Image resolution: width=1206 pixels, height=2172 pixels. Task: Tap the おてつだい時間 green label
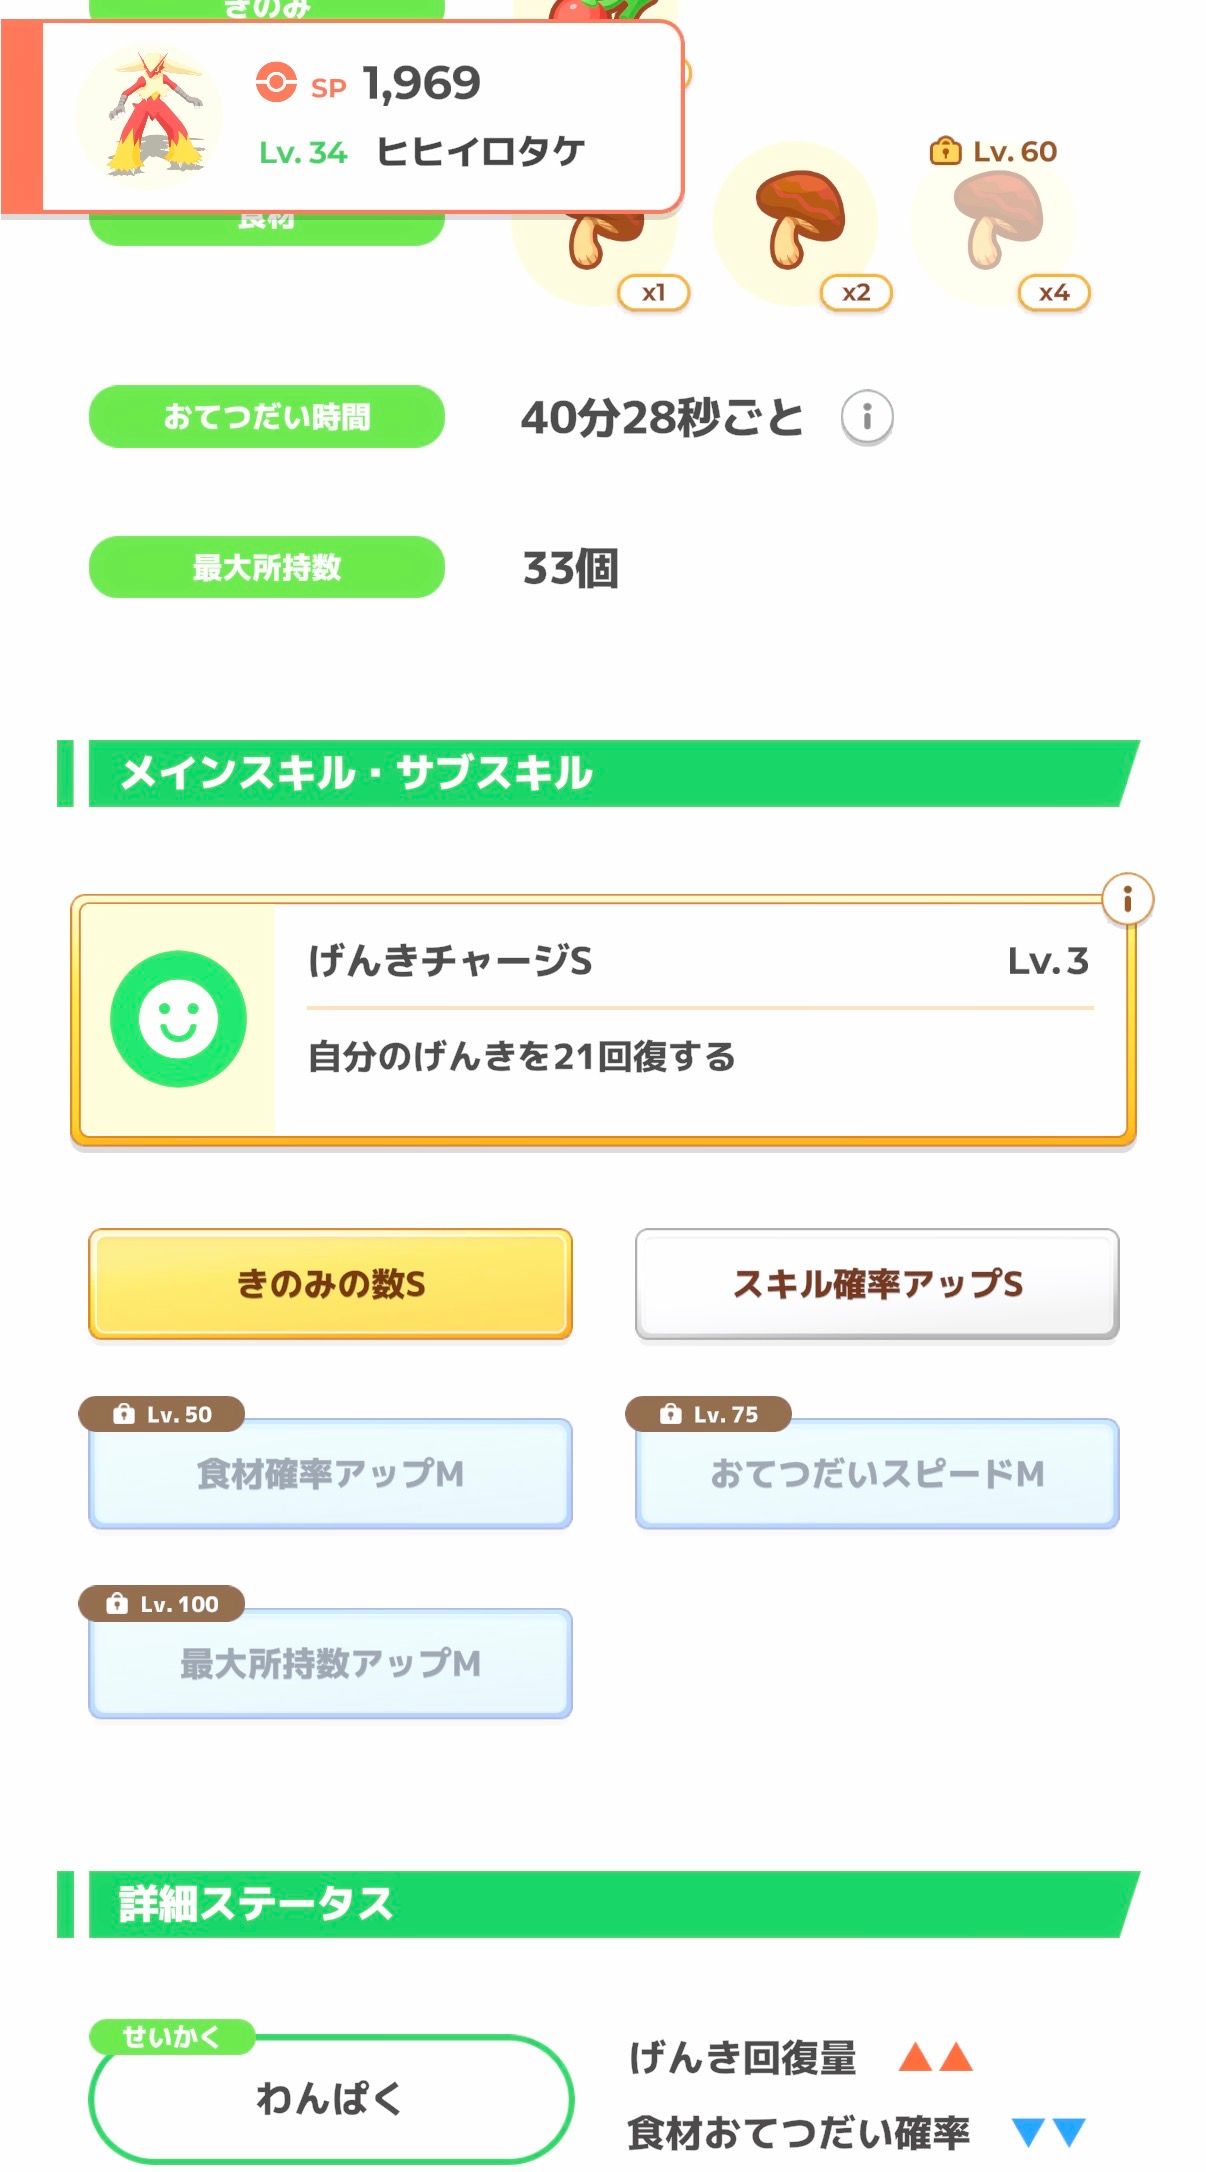(267, 416)
